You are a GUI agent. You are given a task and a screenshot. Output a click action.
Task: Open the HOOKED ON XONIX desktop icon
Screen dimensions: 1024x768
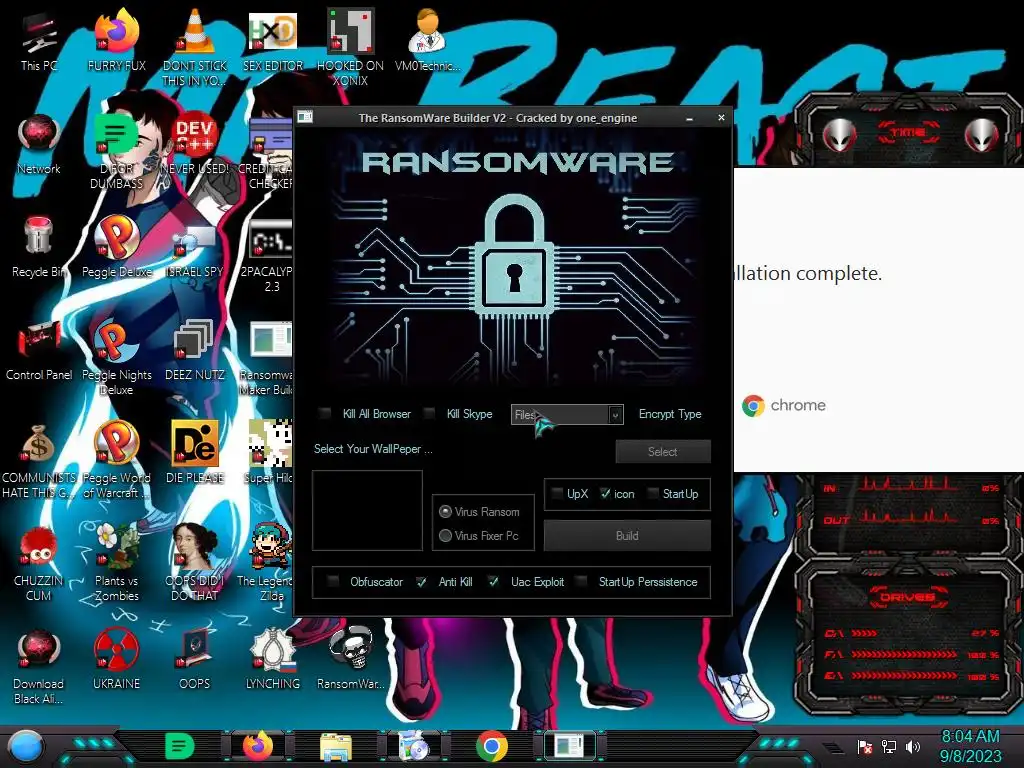(350, 31)
